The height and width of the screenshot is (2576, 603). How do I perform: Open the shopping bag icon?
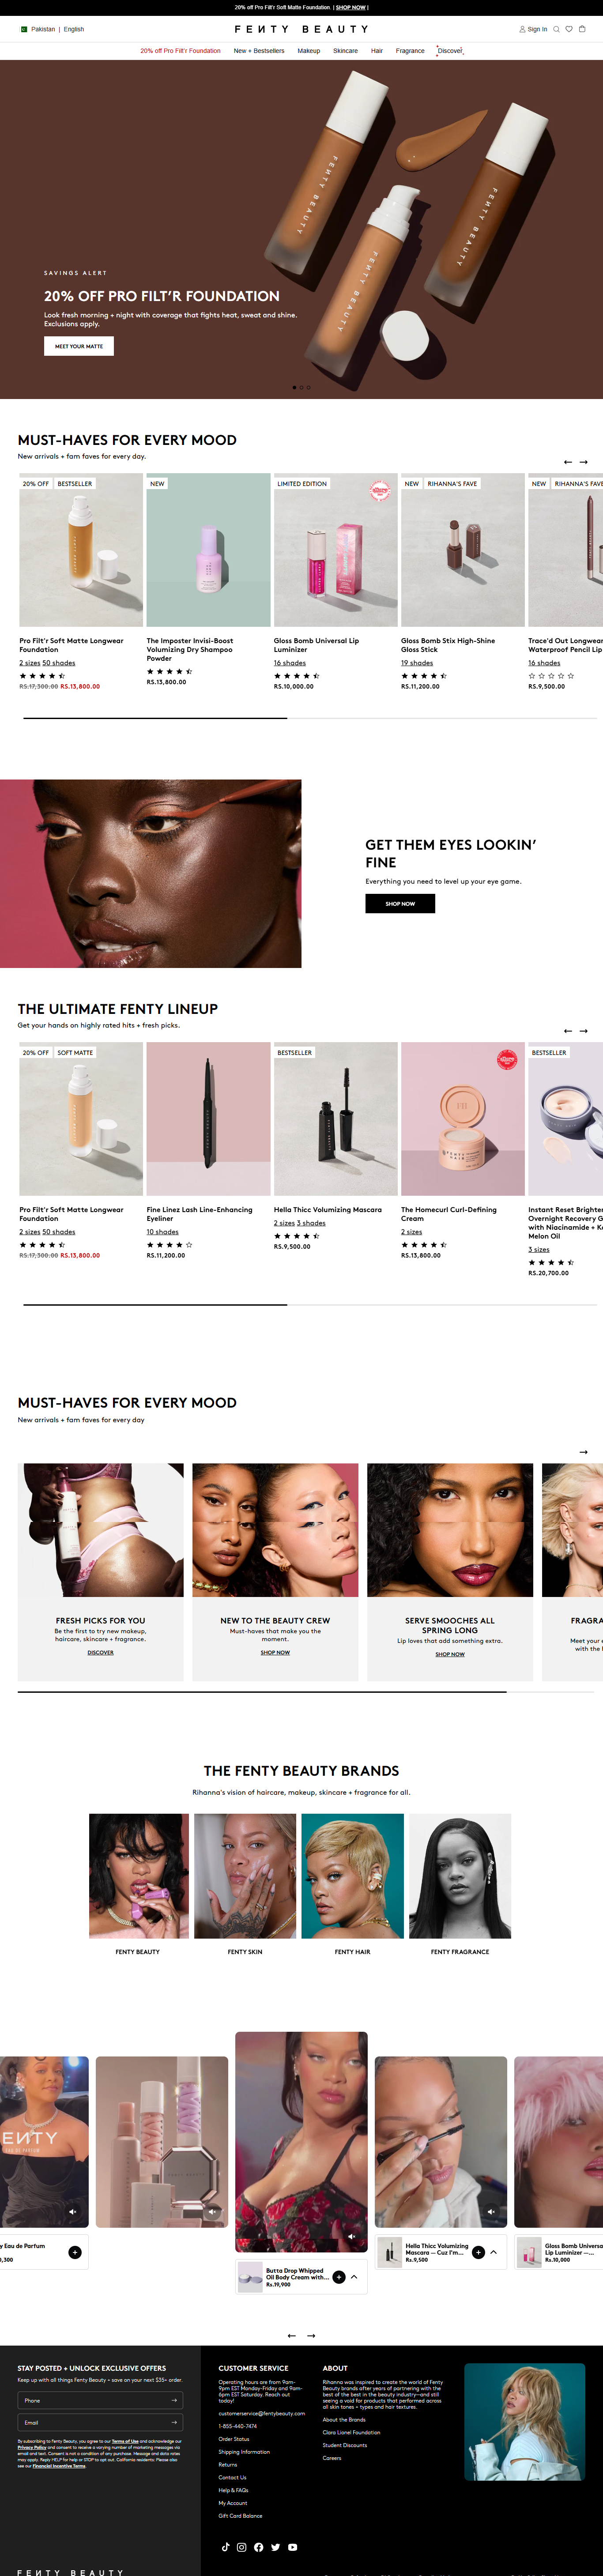tap(582, 29)
